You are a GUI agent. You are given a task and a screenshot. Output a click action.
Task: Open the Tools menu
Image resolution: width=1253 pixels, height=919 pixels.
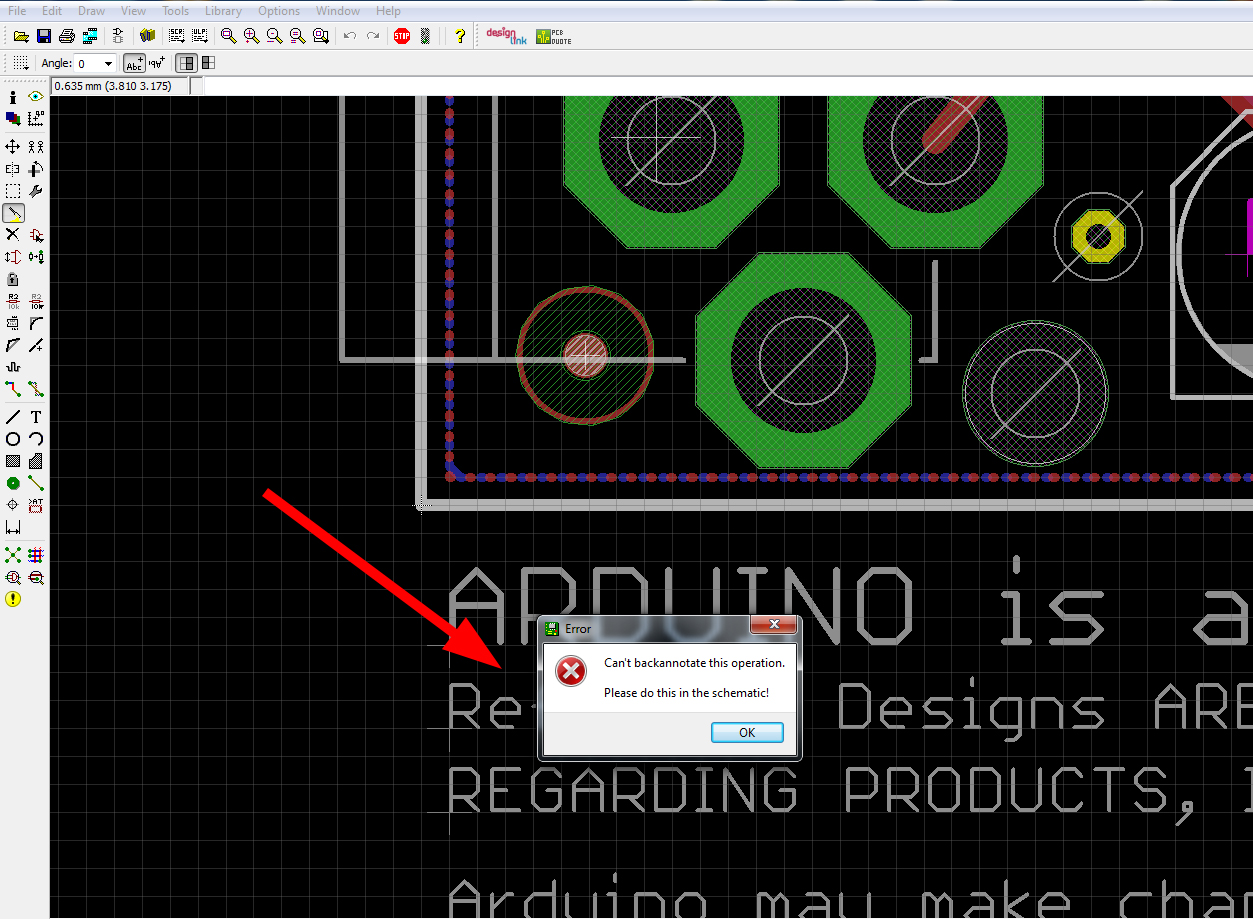point(175,11)
